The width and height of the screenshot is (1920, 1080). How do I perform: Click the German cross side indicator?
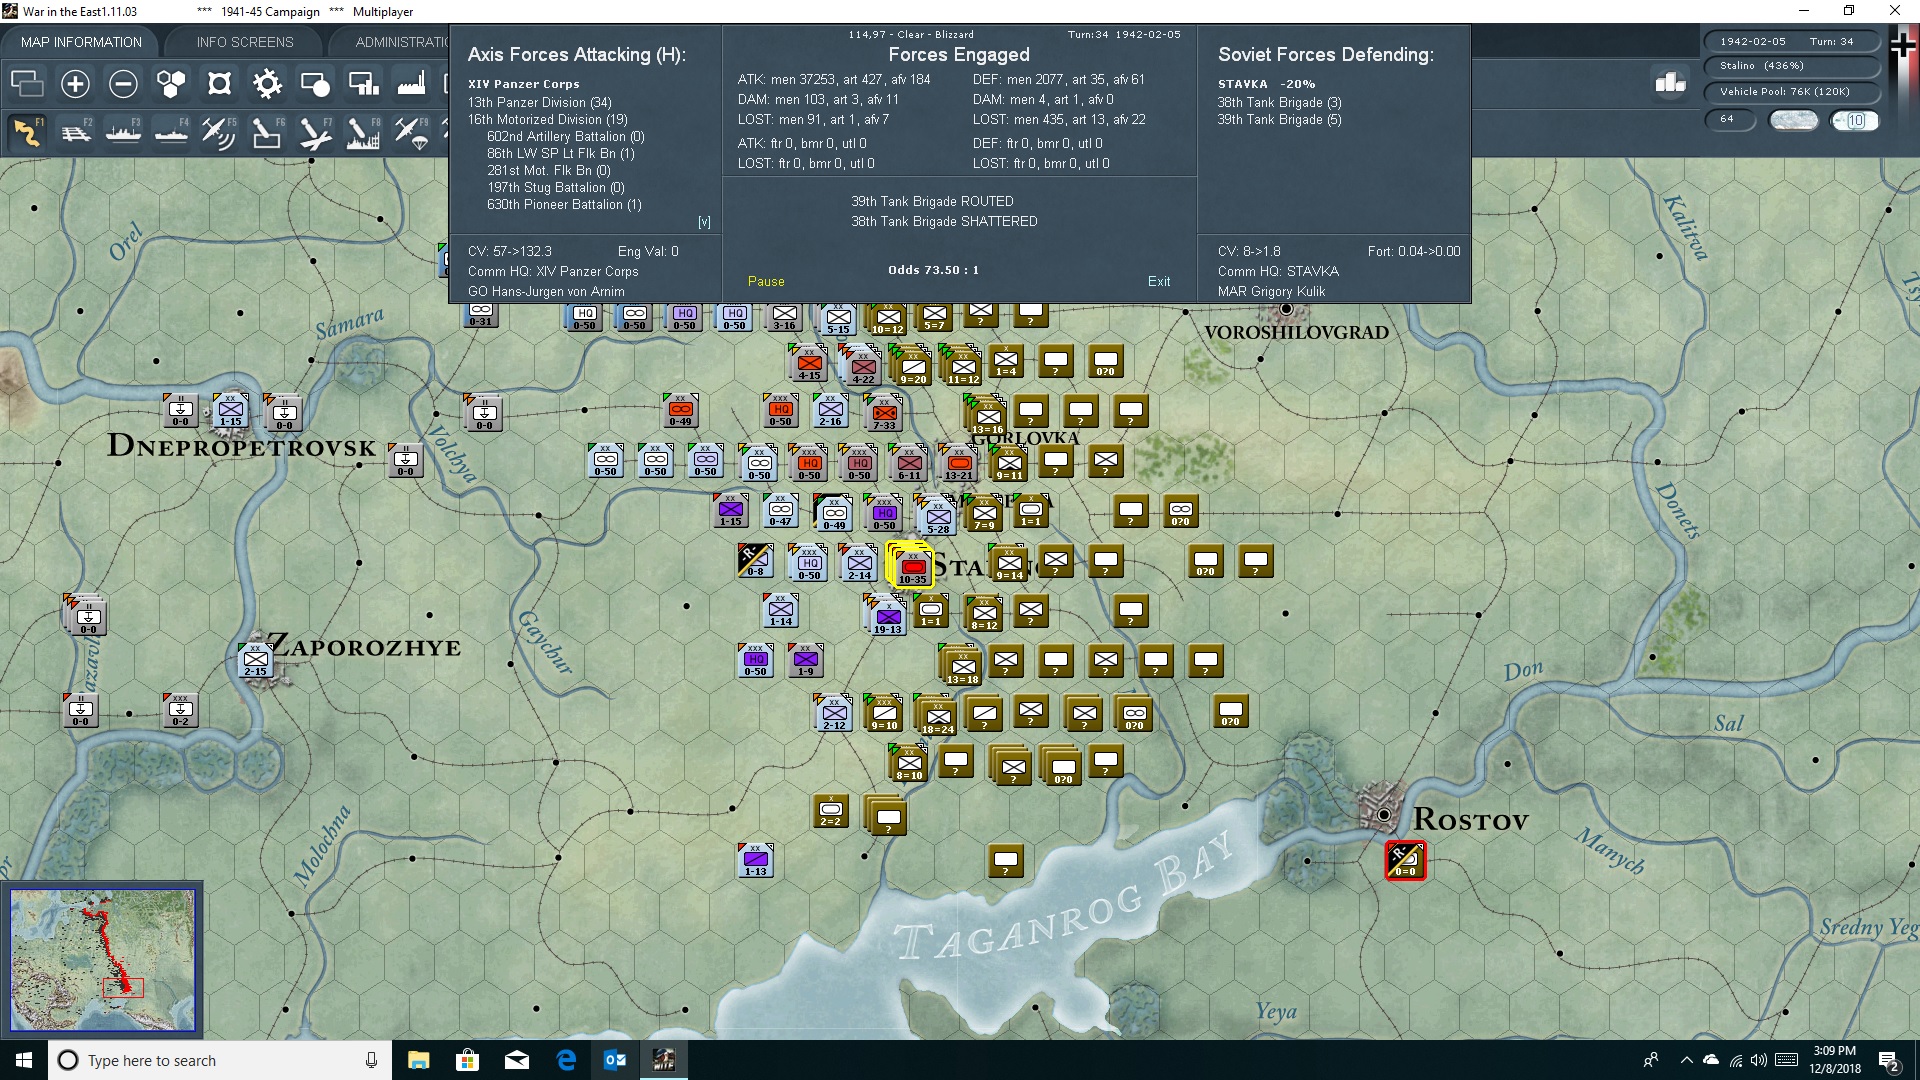pyautogui.click(x=1903, y=46)
